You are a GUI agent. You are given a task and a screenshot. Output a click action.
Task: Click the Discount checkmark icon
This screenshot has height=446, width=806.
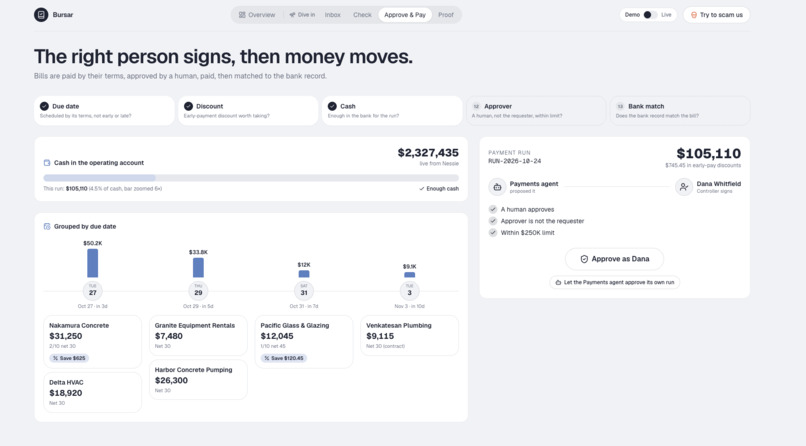pyautogui.click(x=188, y=106)
